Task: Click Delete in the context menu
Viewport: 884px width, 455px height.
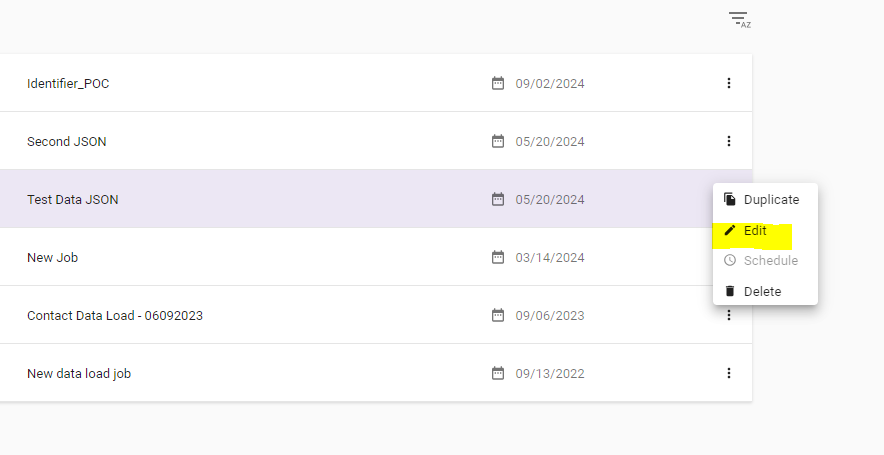Action: click(x=761, y=291)
